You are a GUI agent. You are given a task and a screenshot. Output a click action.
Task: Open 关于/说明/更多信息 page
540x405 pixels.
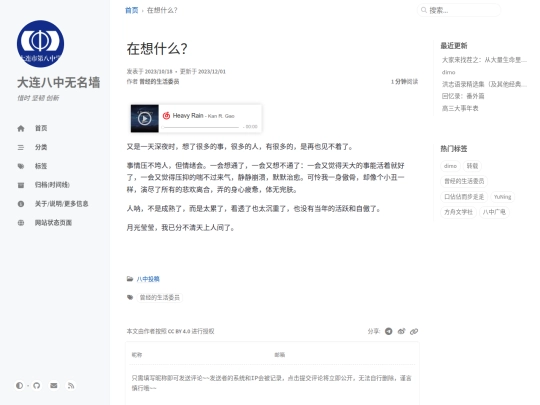pyautogui.click(x=61, y=204)
